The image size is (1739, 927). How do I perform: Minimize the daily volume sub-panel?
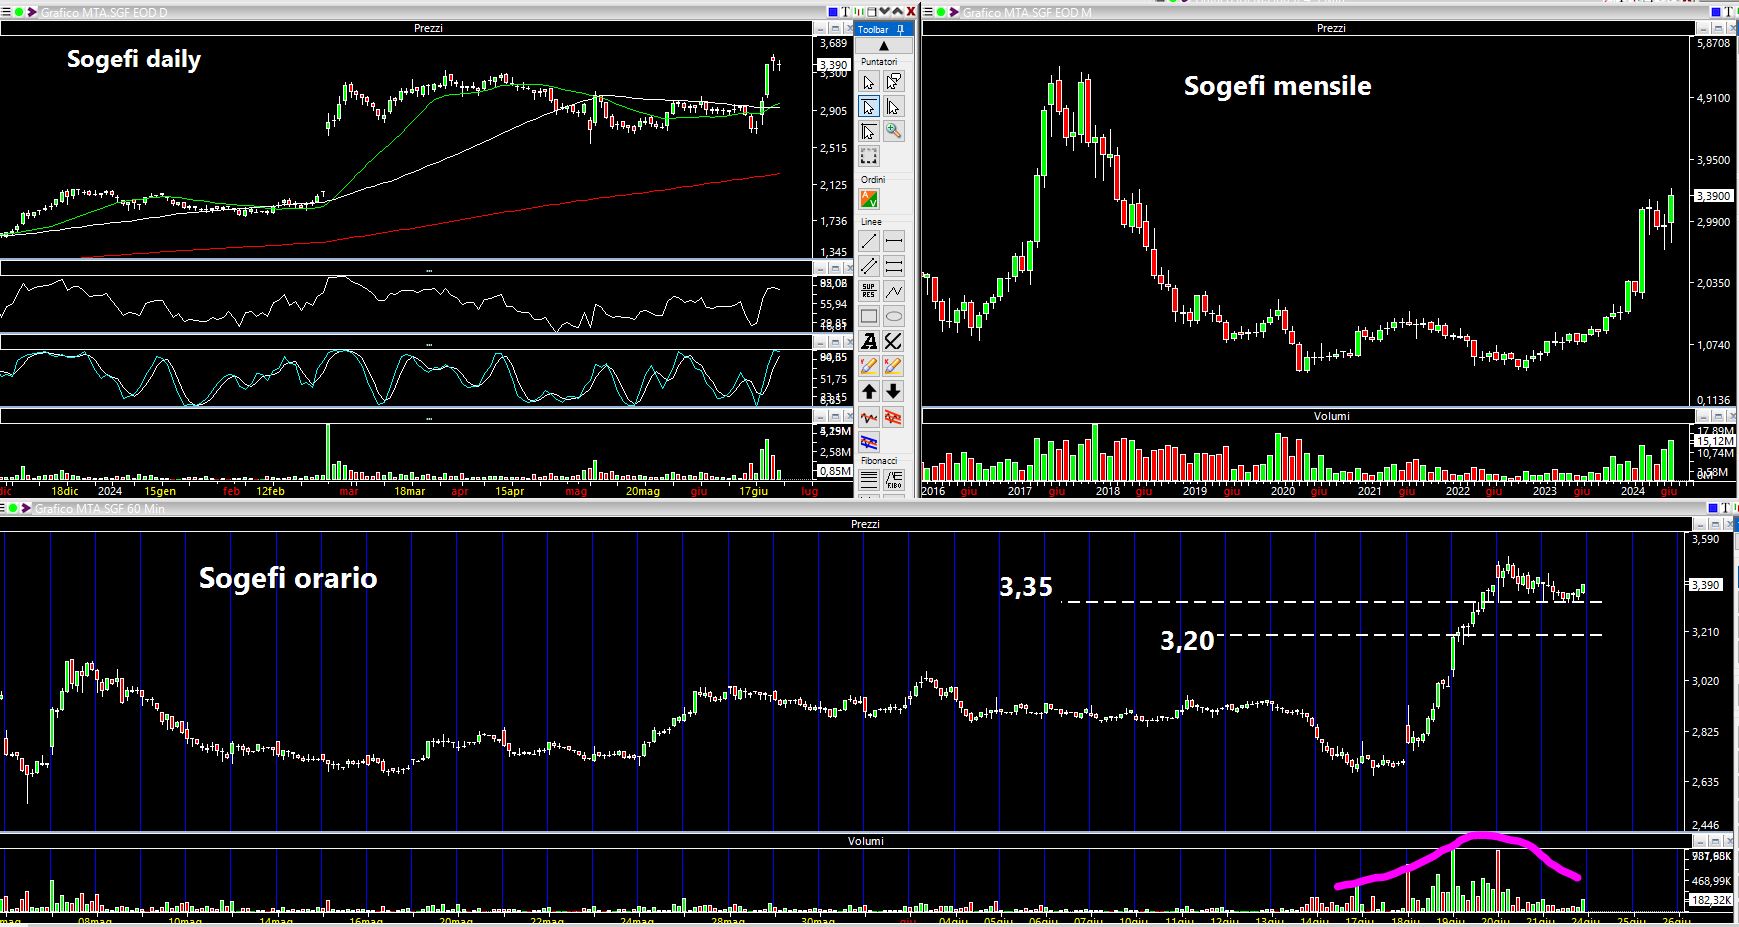[820, 416]
